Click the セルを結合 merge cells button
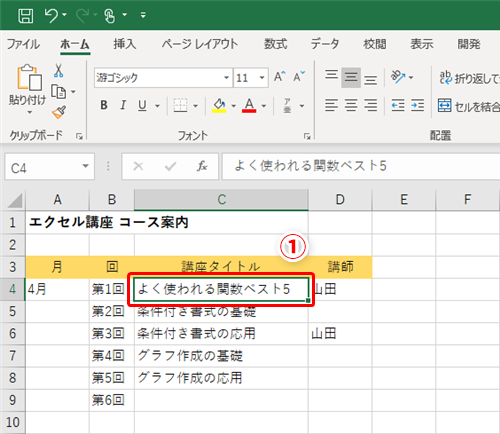 [469, 106]
